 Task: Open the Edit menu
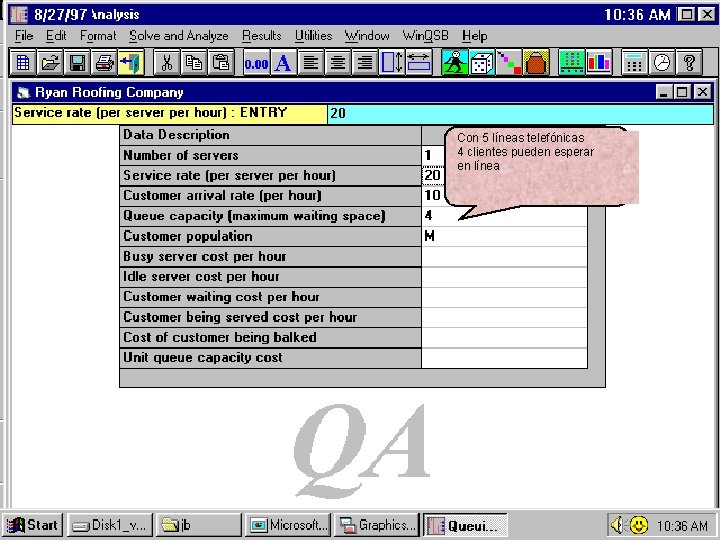56,35
